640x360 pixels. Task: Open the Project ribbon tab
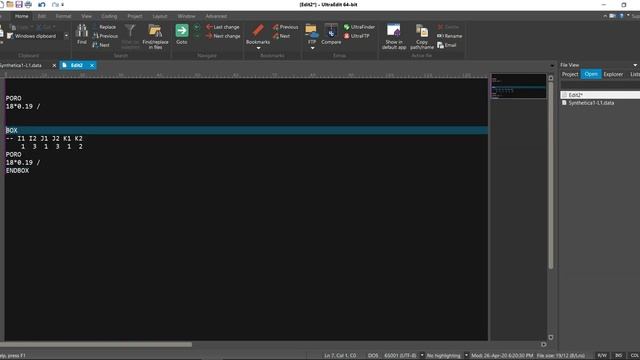[135, 16]
